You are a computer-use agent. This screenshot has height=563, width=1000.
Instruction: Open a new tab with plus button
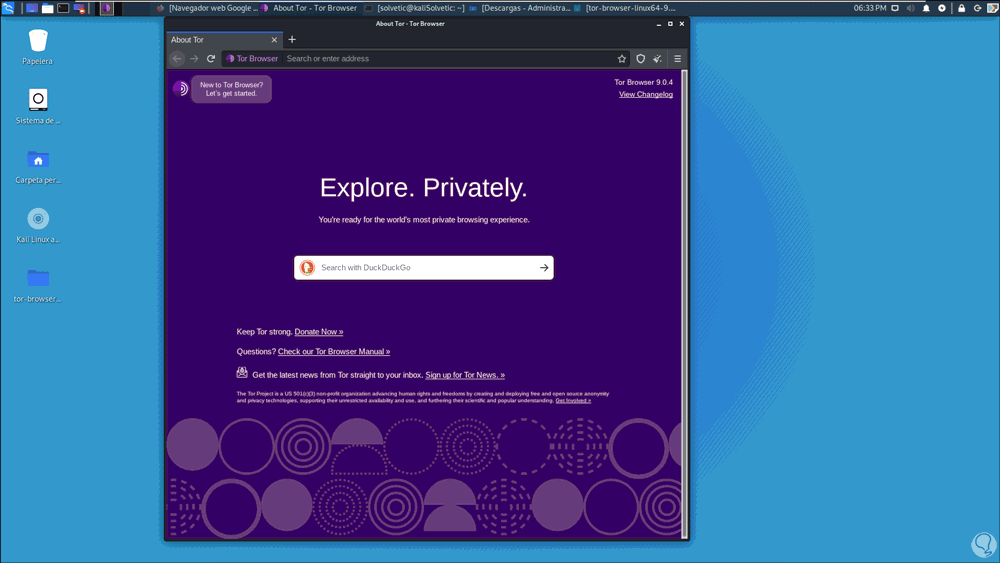click(292, 40)
